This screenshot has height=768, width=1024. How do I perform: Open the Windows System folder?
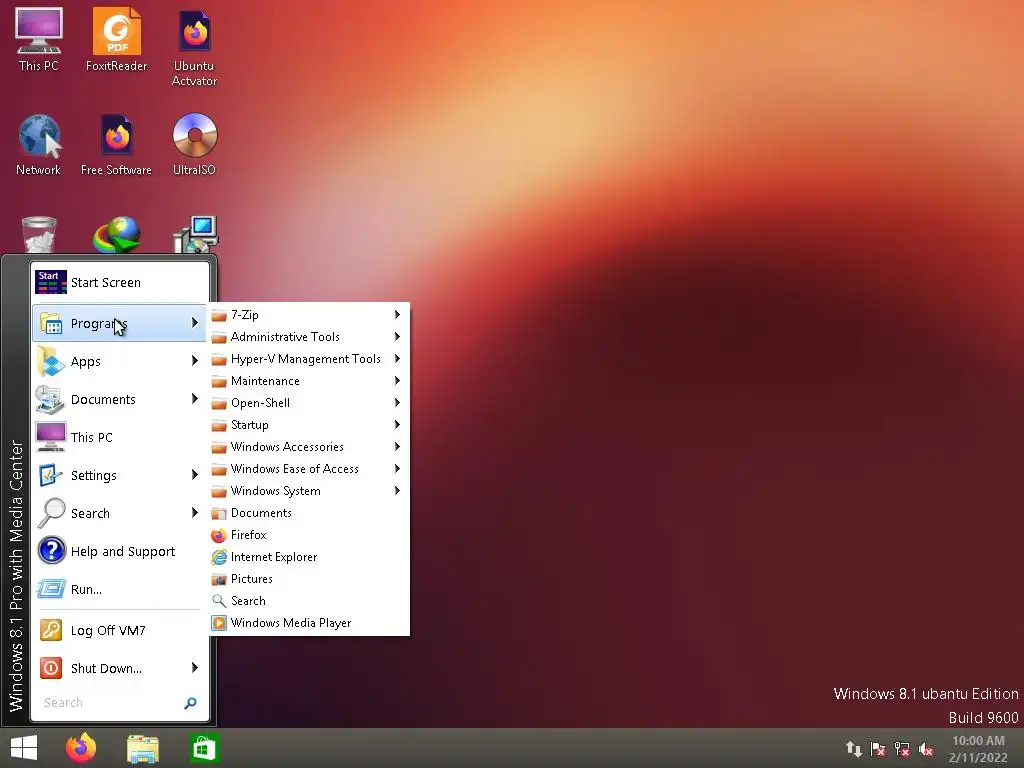tap(308, 491)
